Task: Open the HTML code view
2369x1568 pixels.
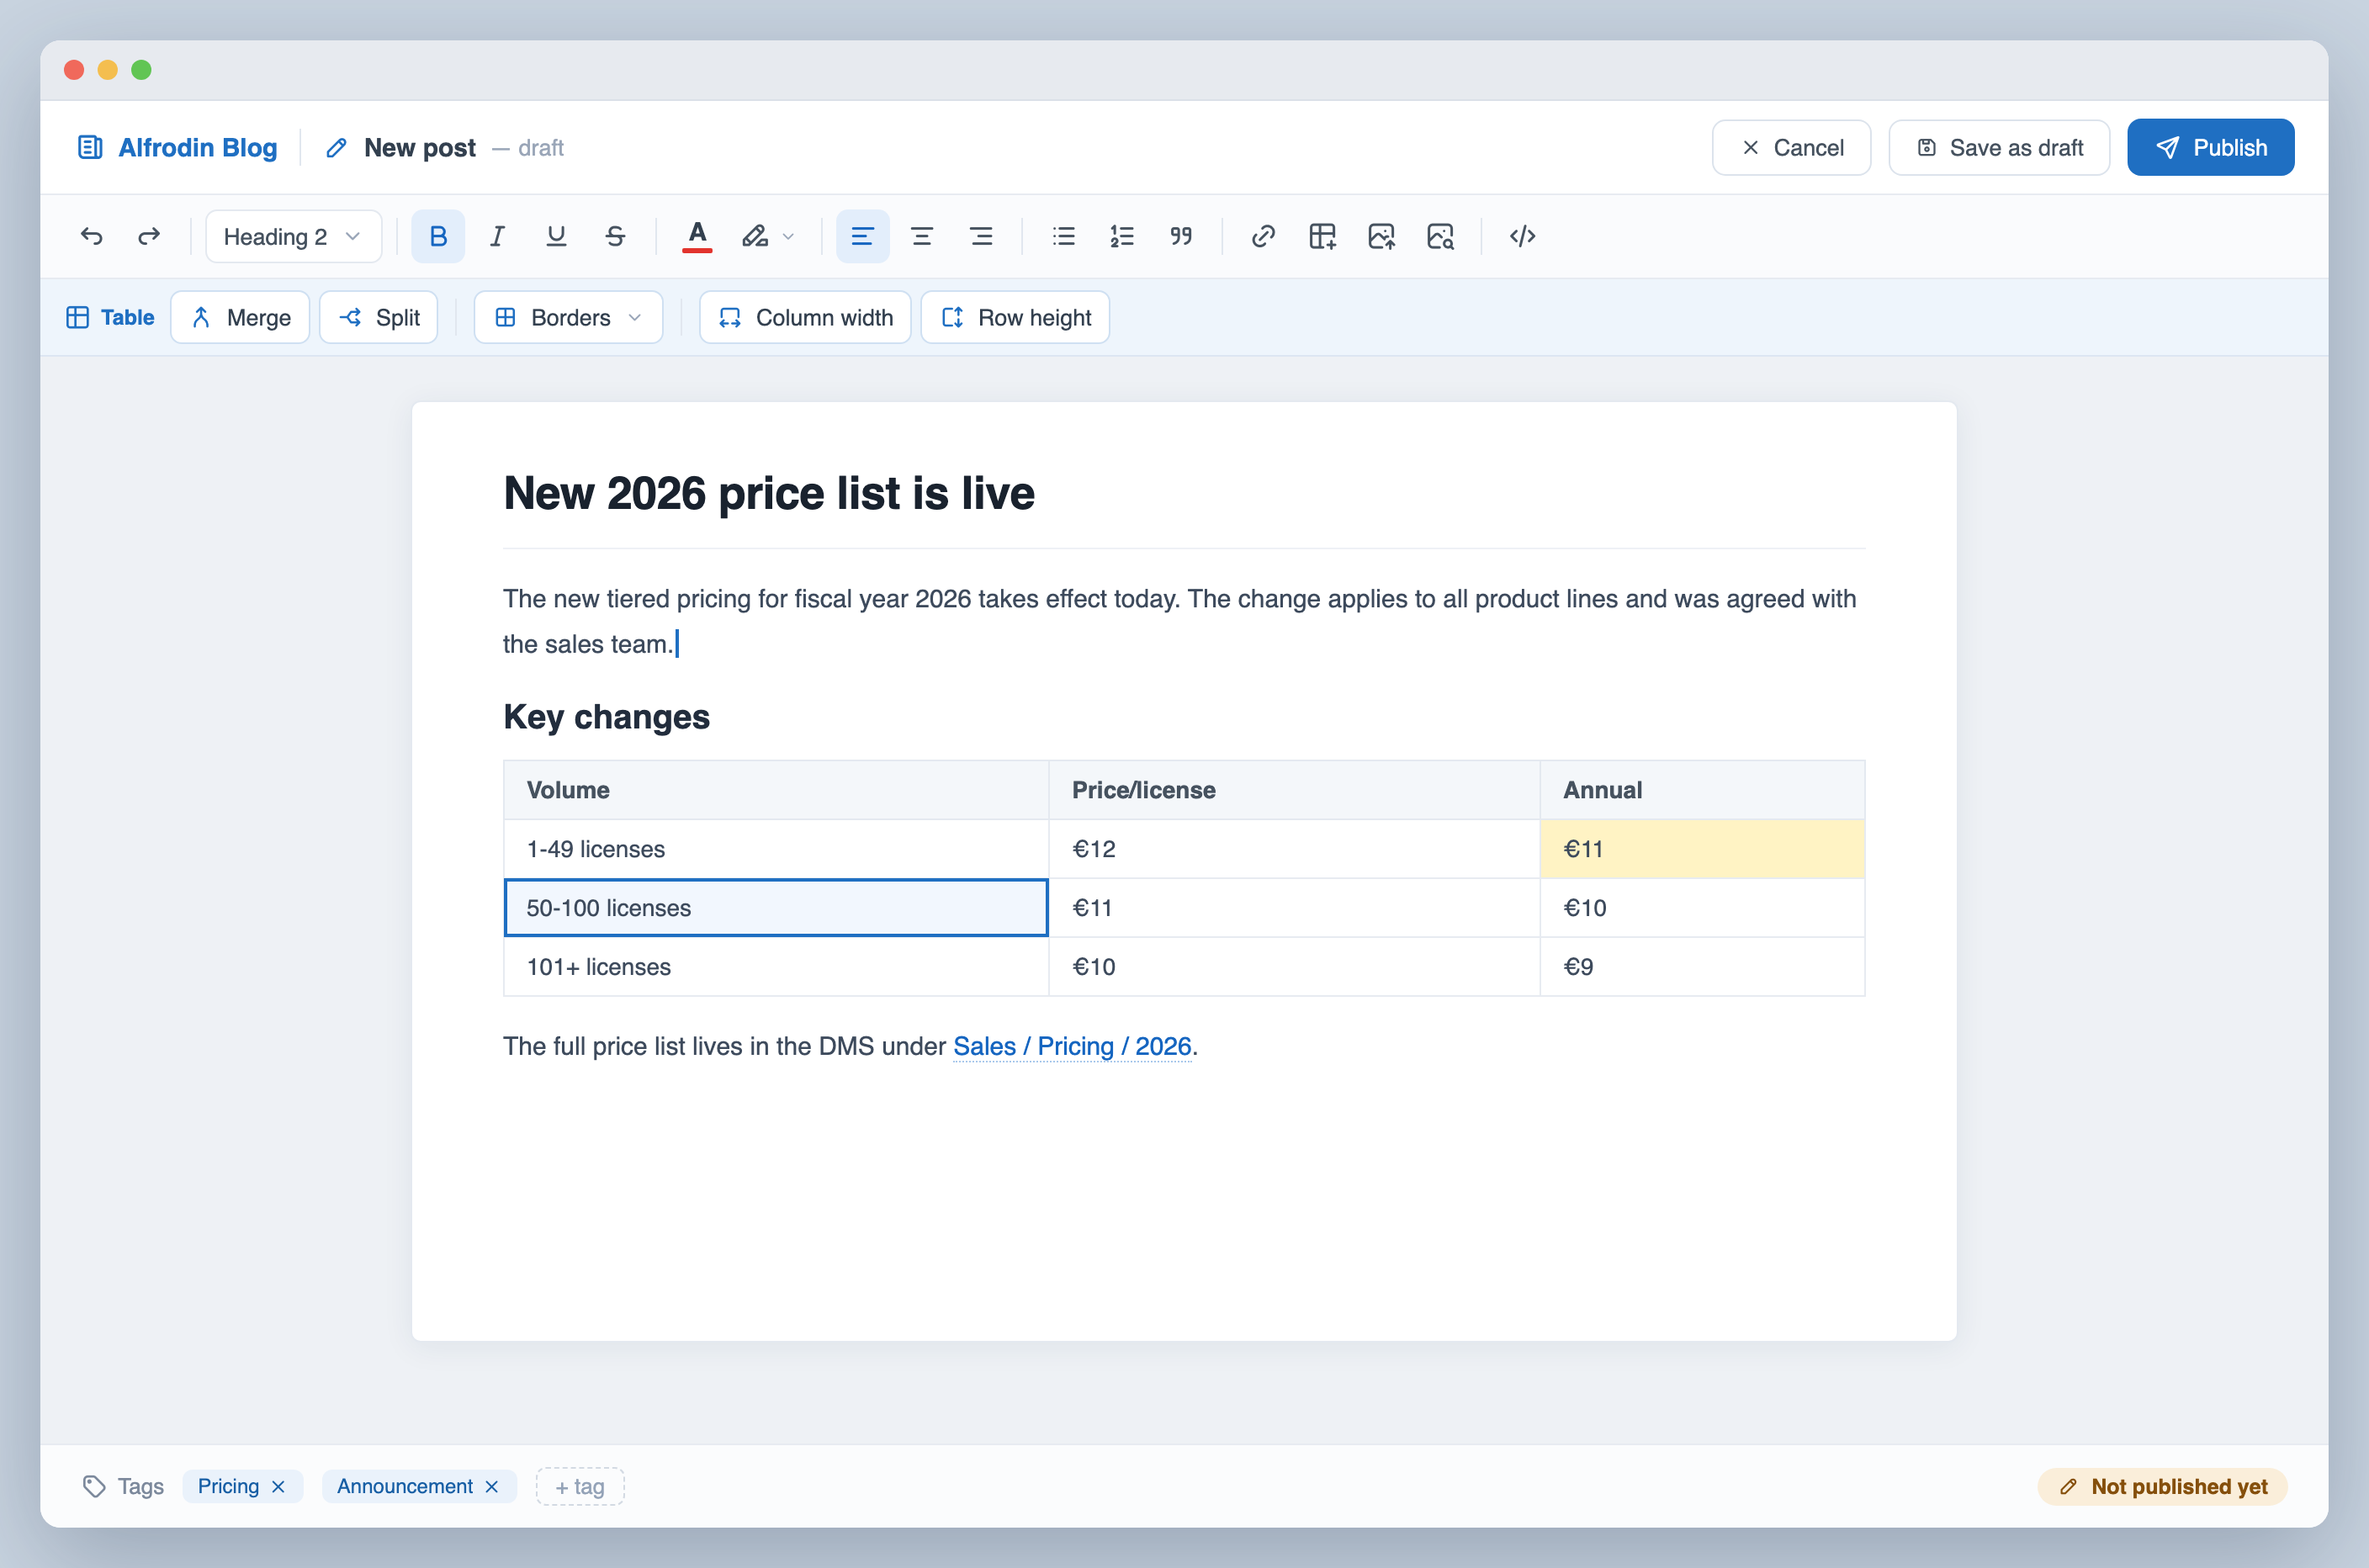Action: click(1522, 236)
